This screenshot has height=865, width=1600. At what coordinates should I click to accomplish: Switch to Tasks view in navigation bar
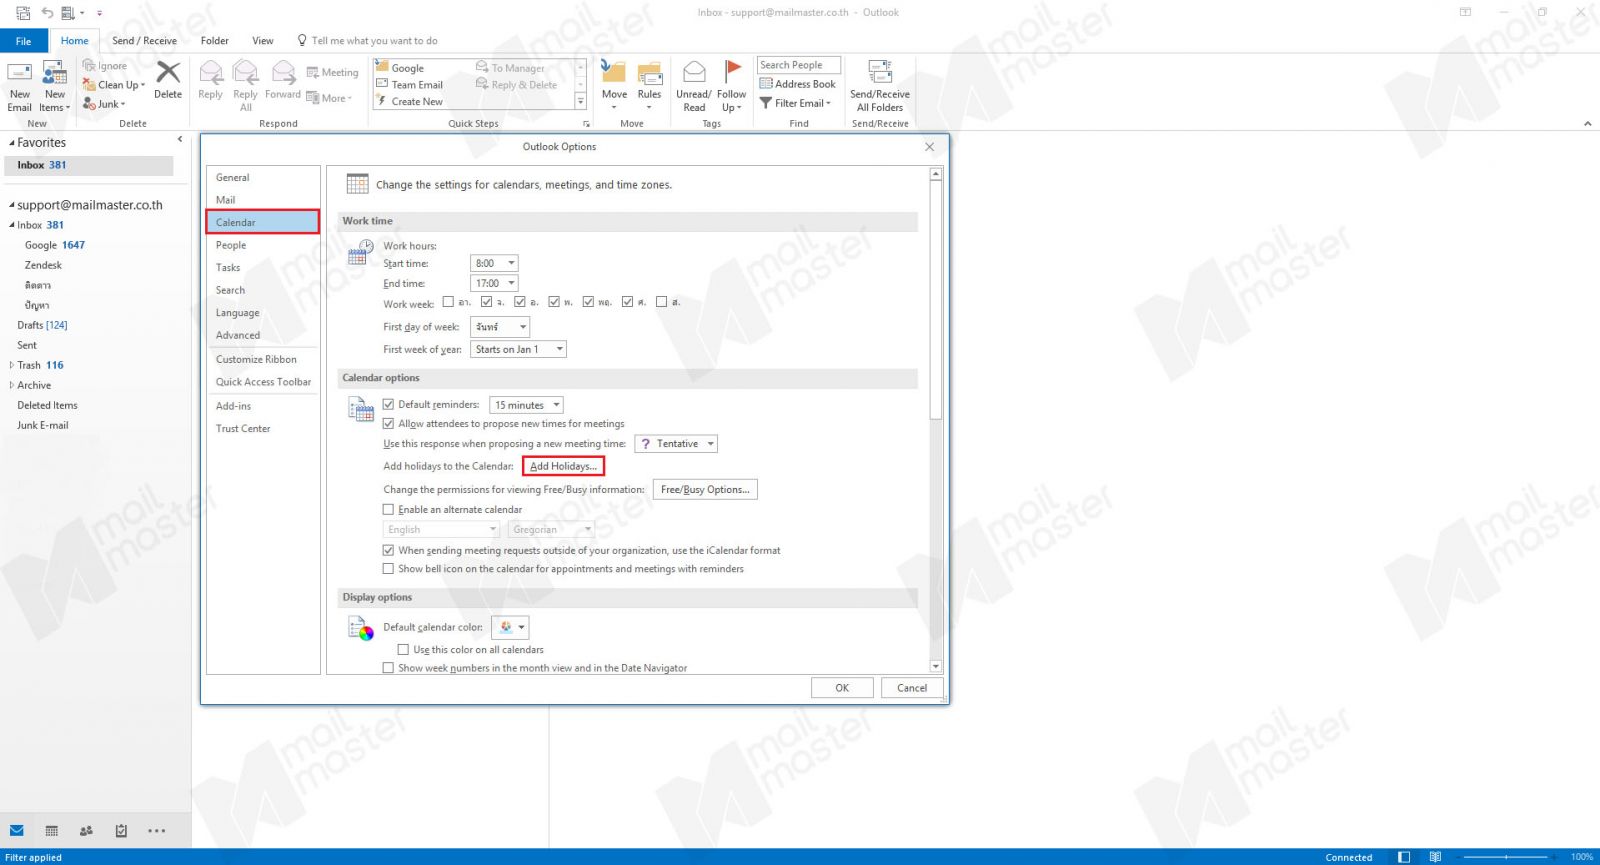[121, 831]
